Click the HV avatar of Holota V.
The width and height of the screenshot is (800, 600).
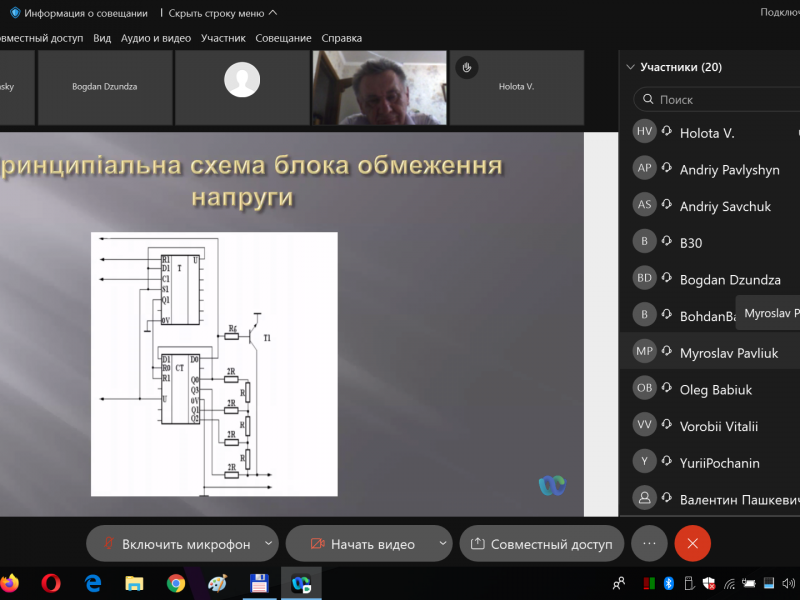pos(645,132)
